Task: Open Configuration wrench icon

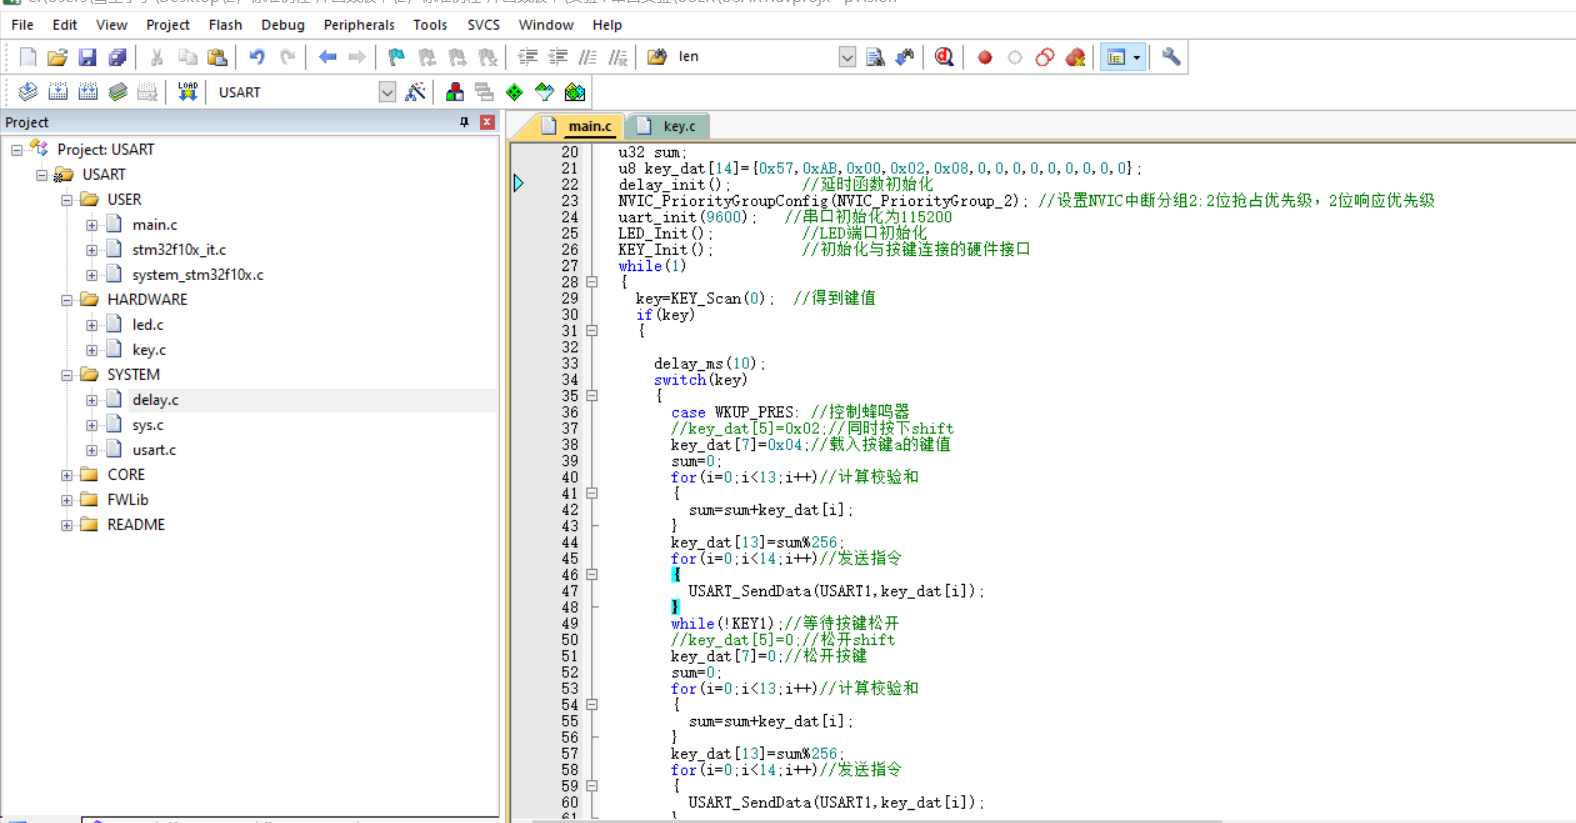Action: pos(1171,57)
